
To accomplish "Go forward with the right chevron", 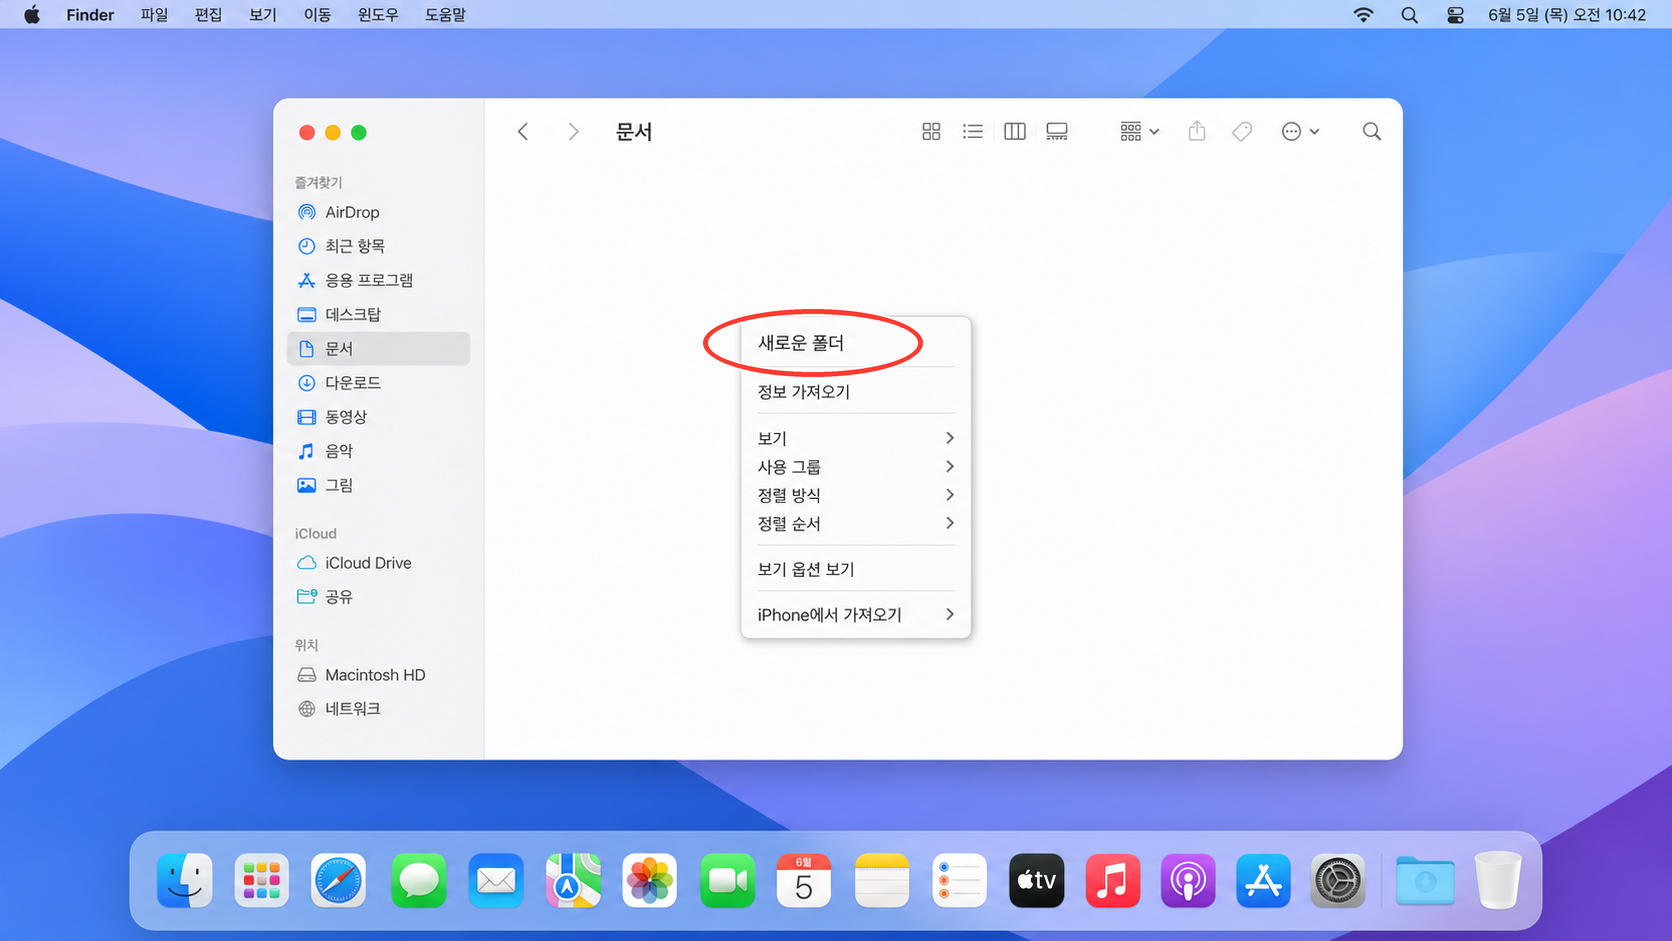I will click(x=573, y=132).
